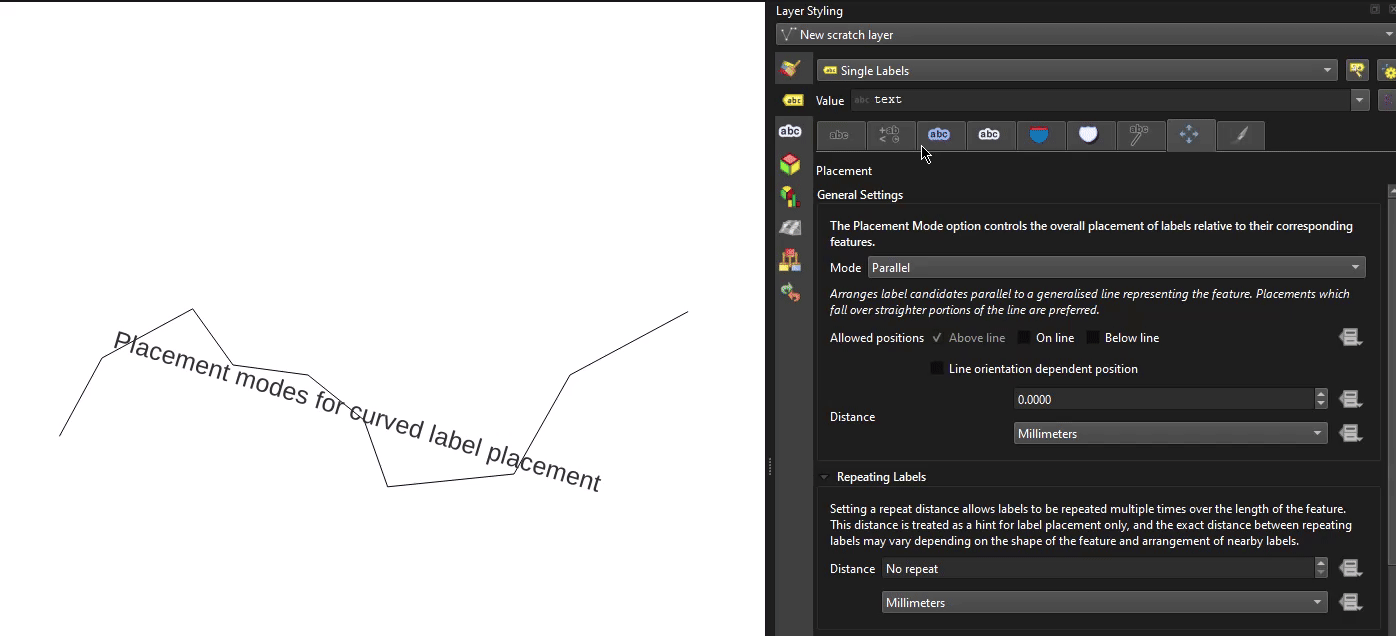Open the Single Labels type dropdown
This screenshot has width=1396, height=636.
point(1077,71)
